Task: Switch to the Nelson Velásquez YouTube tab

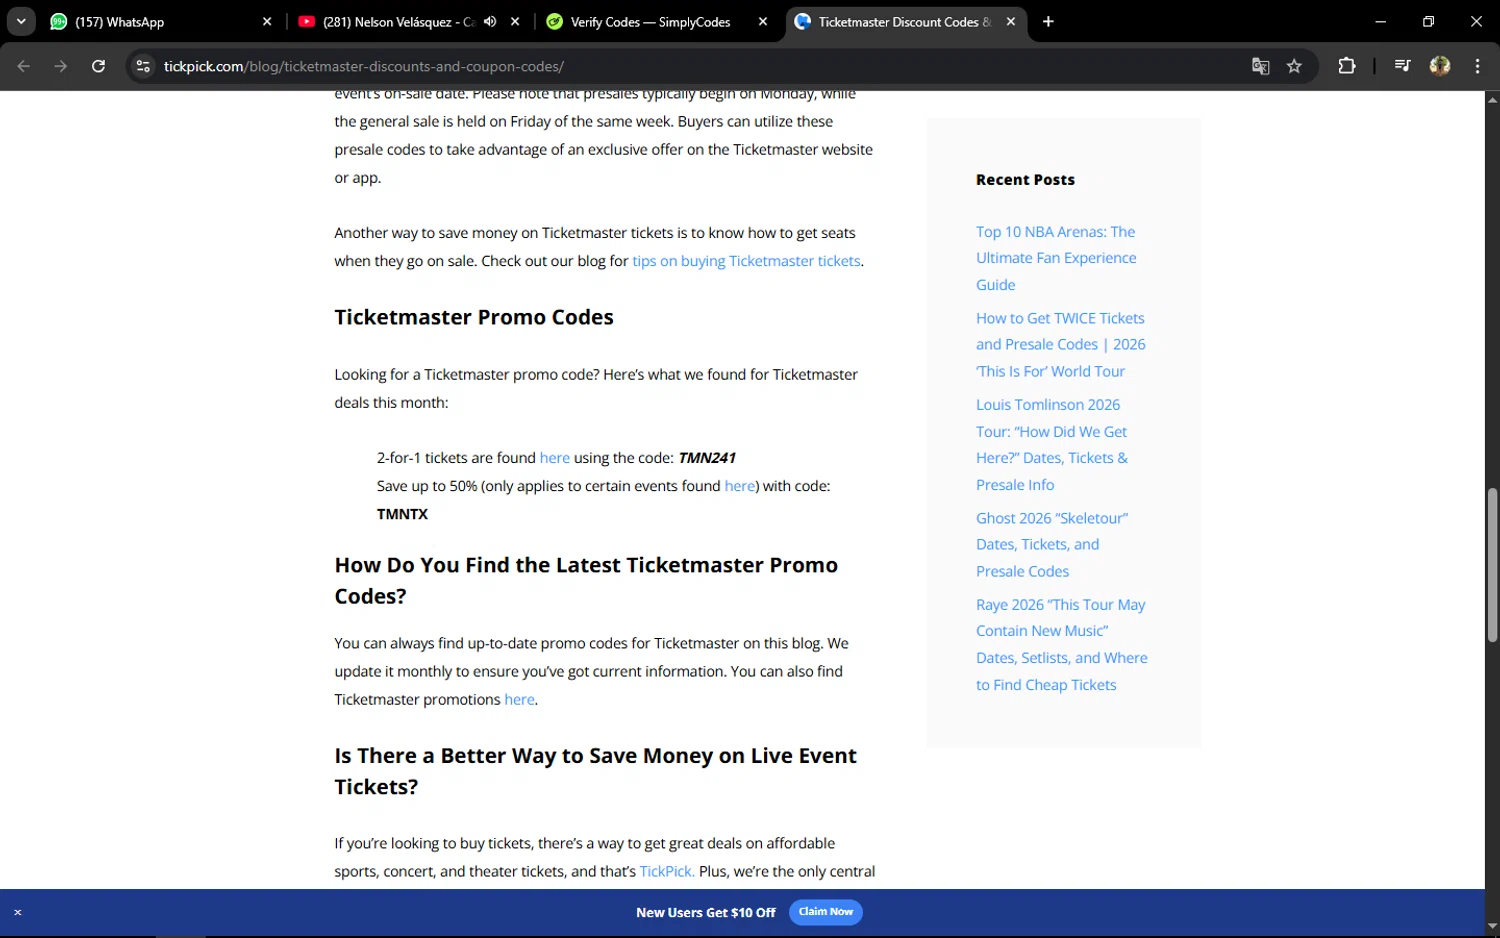Action: (397, 21)
